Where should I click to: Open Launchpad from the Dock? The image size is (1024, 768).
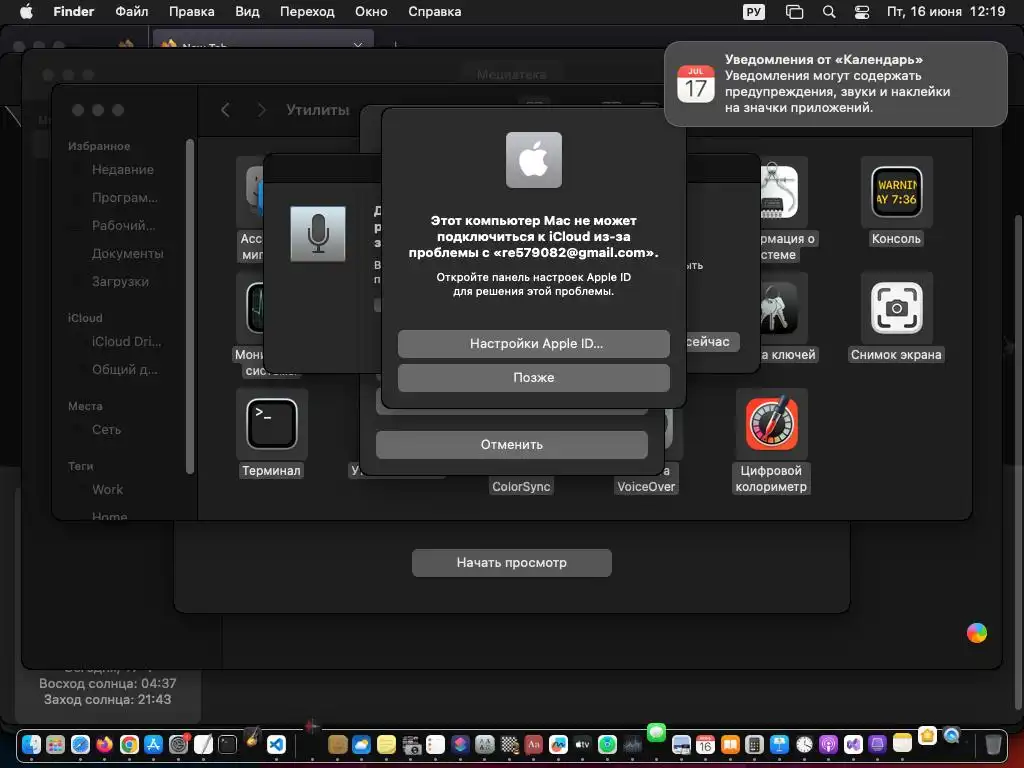click(x=56, y=744)
